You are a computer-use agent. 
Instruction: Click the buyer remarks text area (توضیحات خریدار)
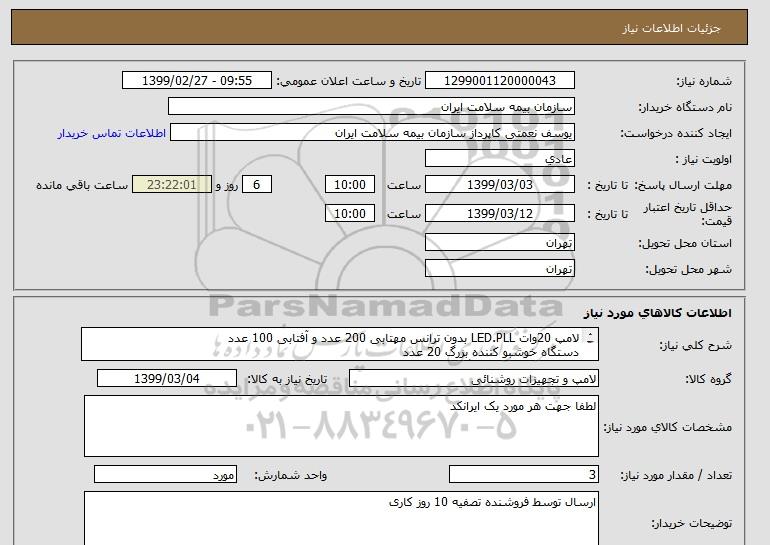coord(341,518)
